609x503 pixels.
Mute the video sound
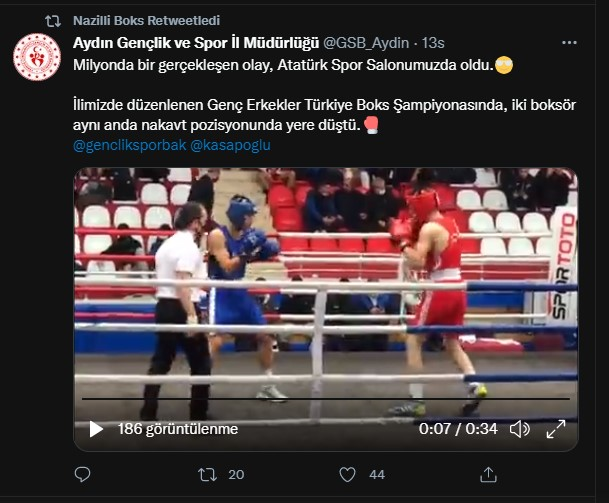(x=520, y=429)
